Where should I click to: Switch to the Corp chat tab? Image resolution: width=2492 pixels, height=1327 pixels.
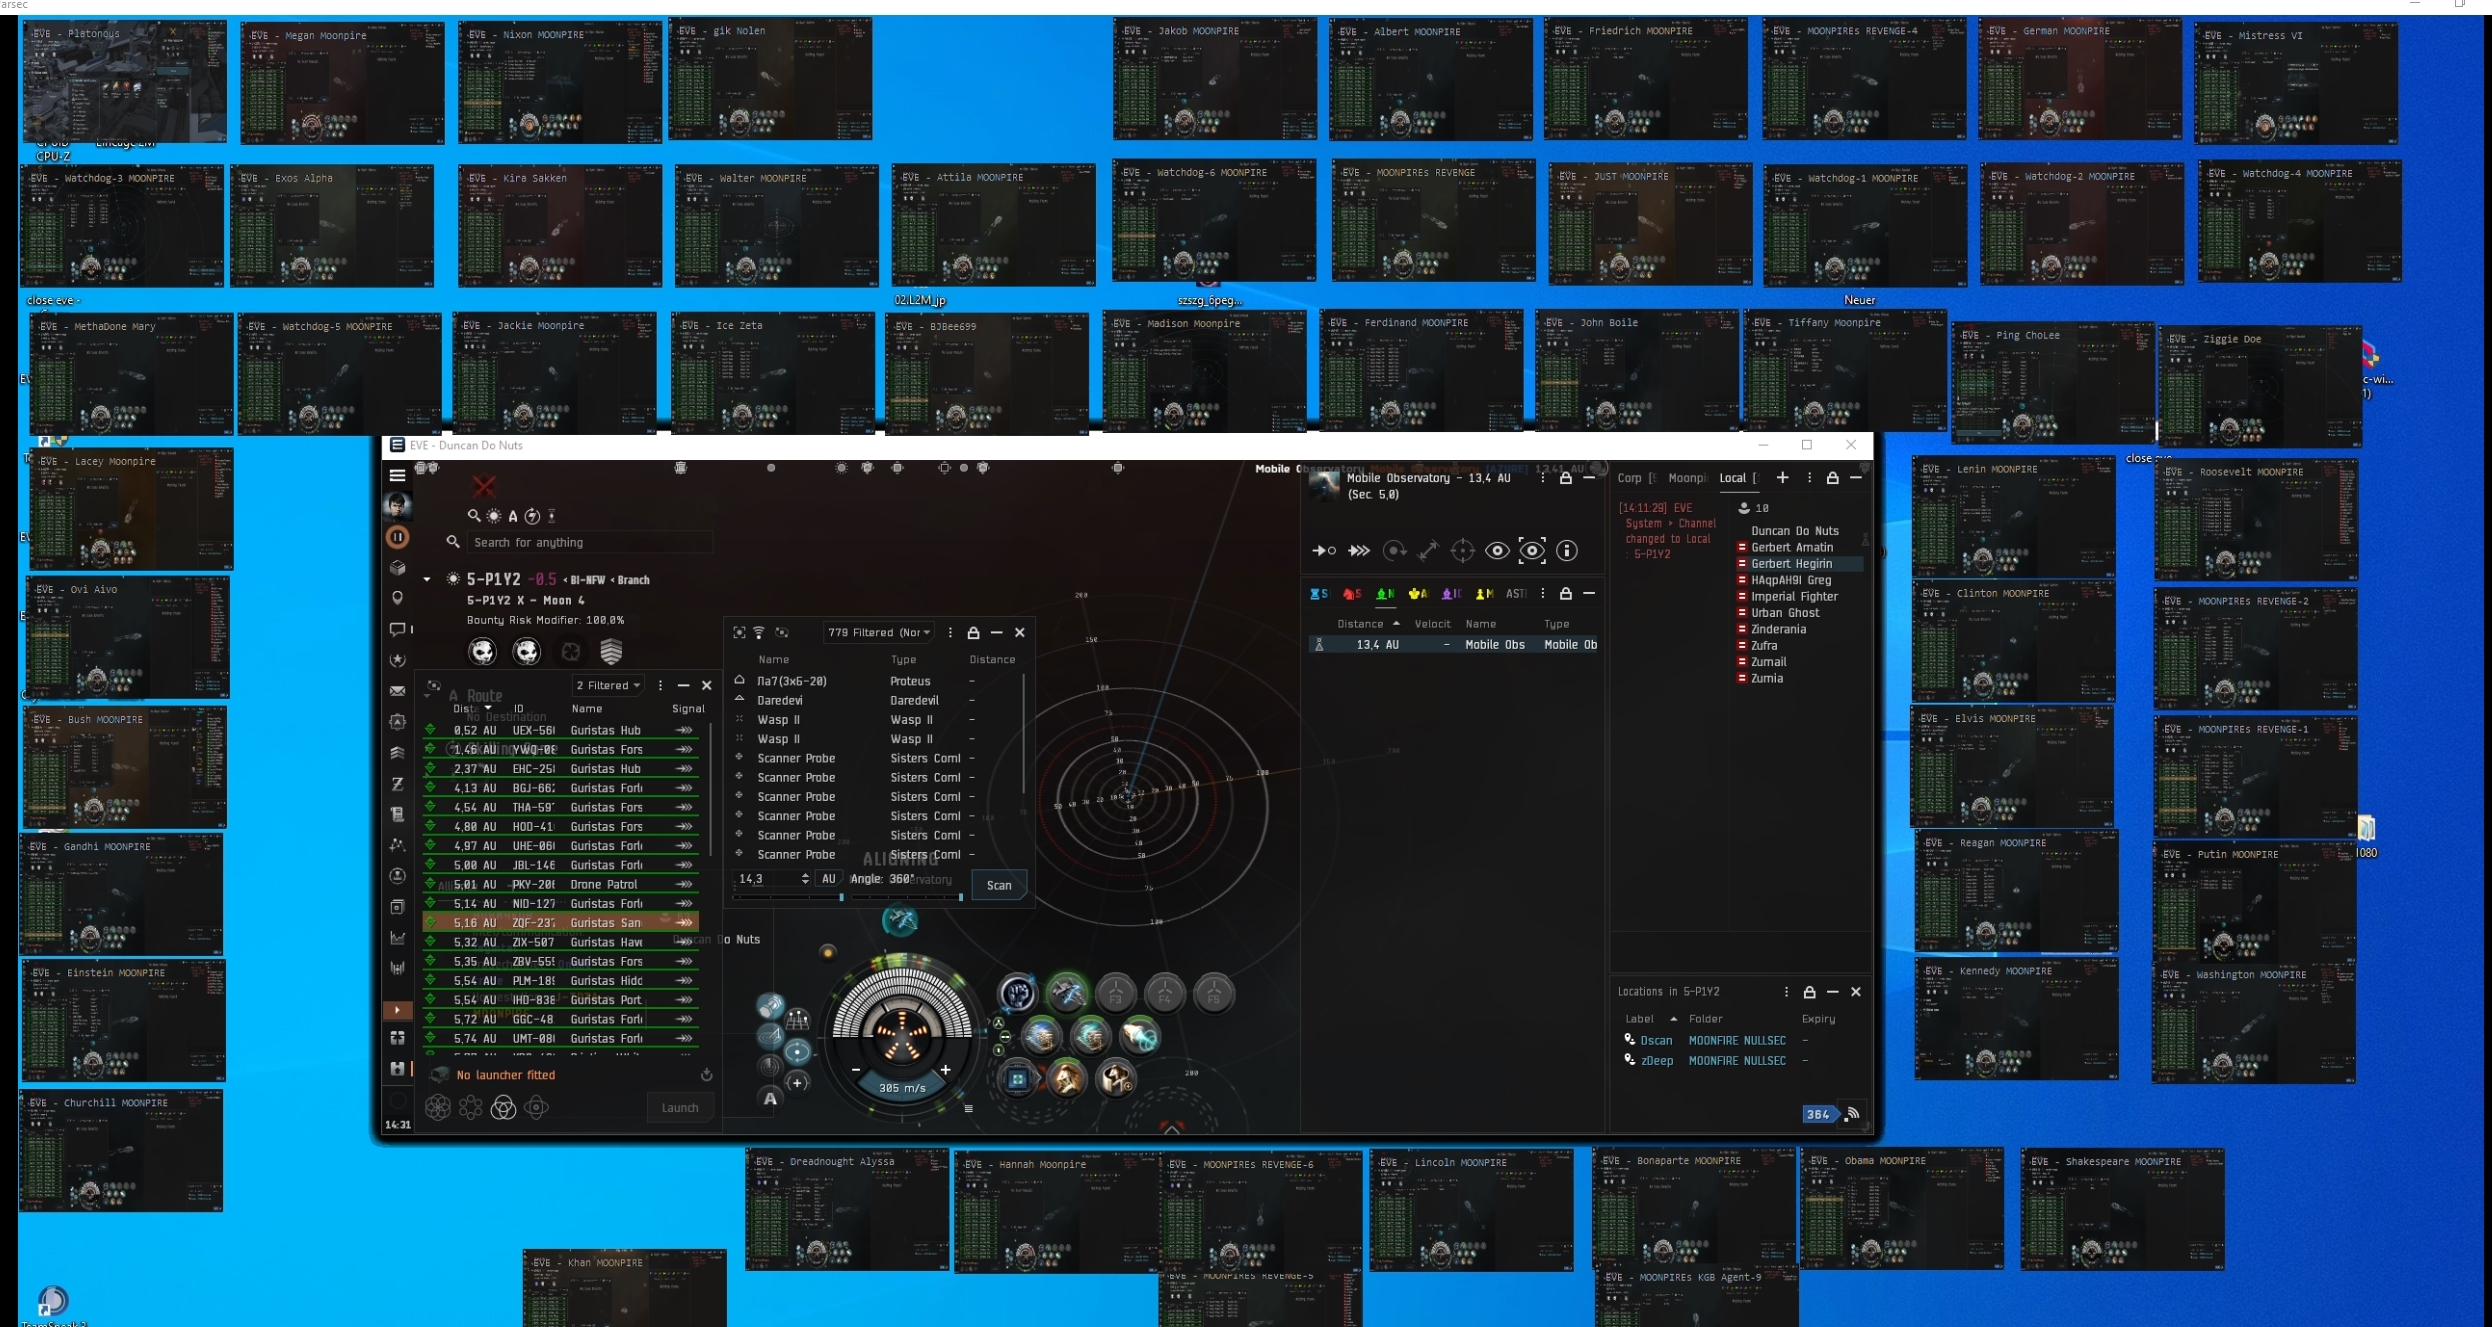(1630, 478)
